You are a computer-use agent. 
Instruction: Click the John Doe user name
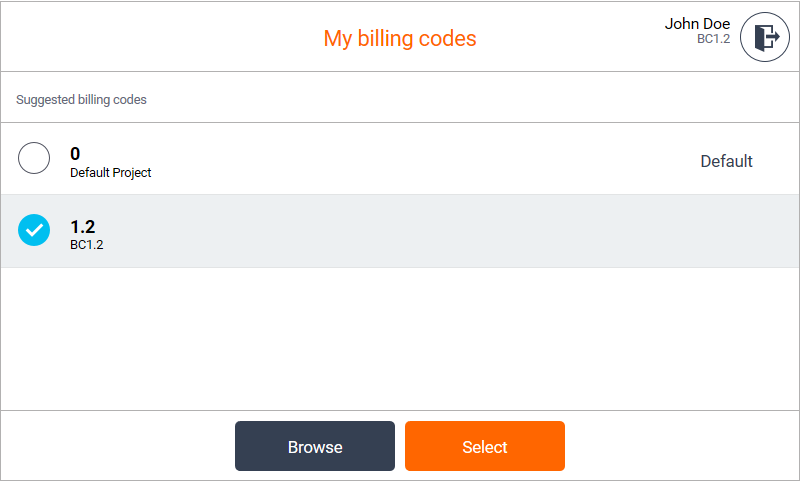[x=697, y=24]
